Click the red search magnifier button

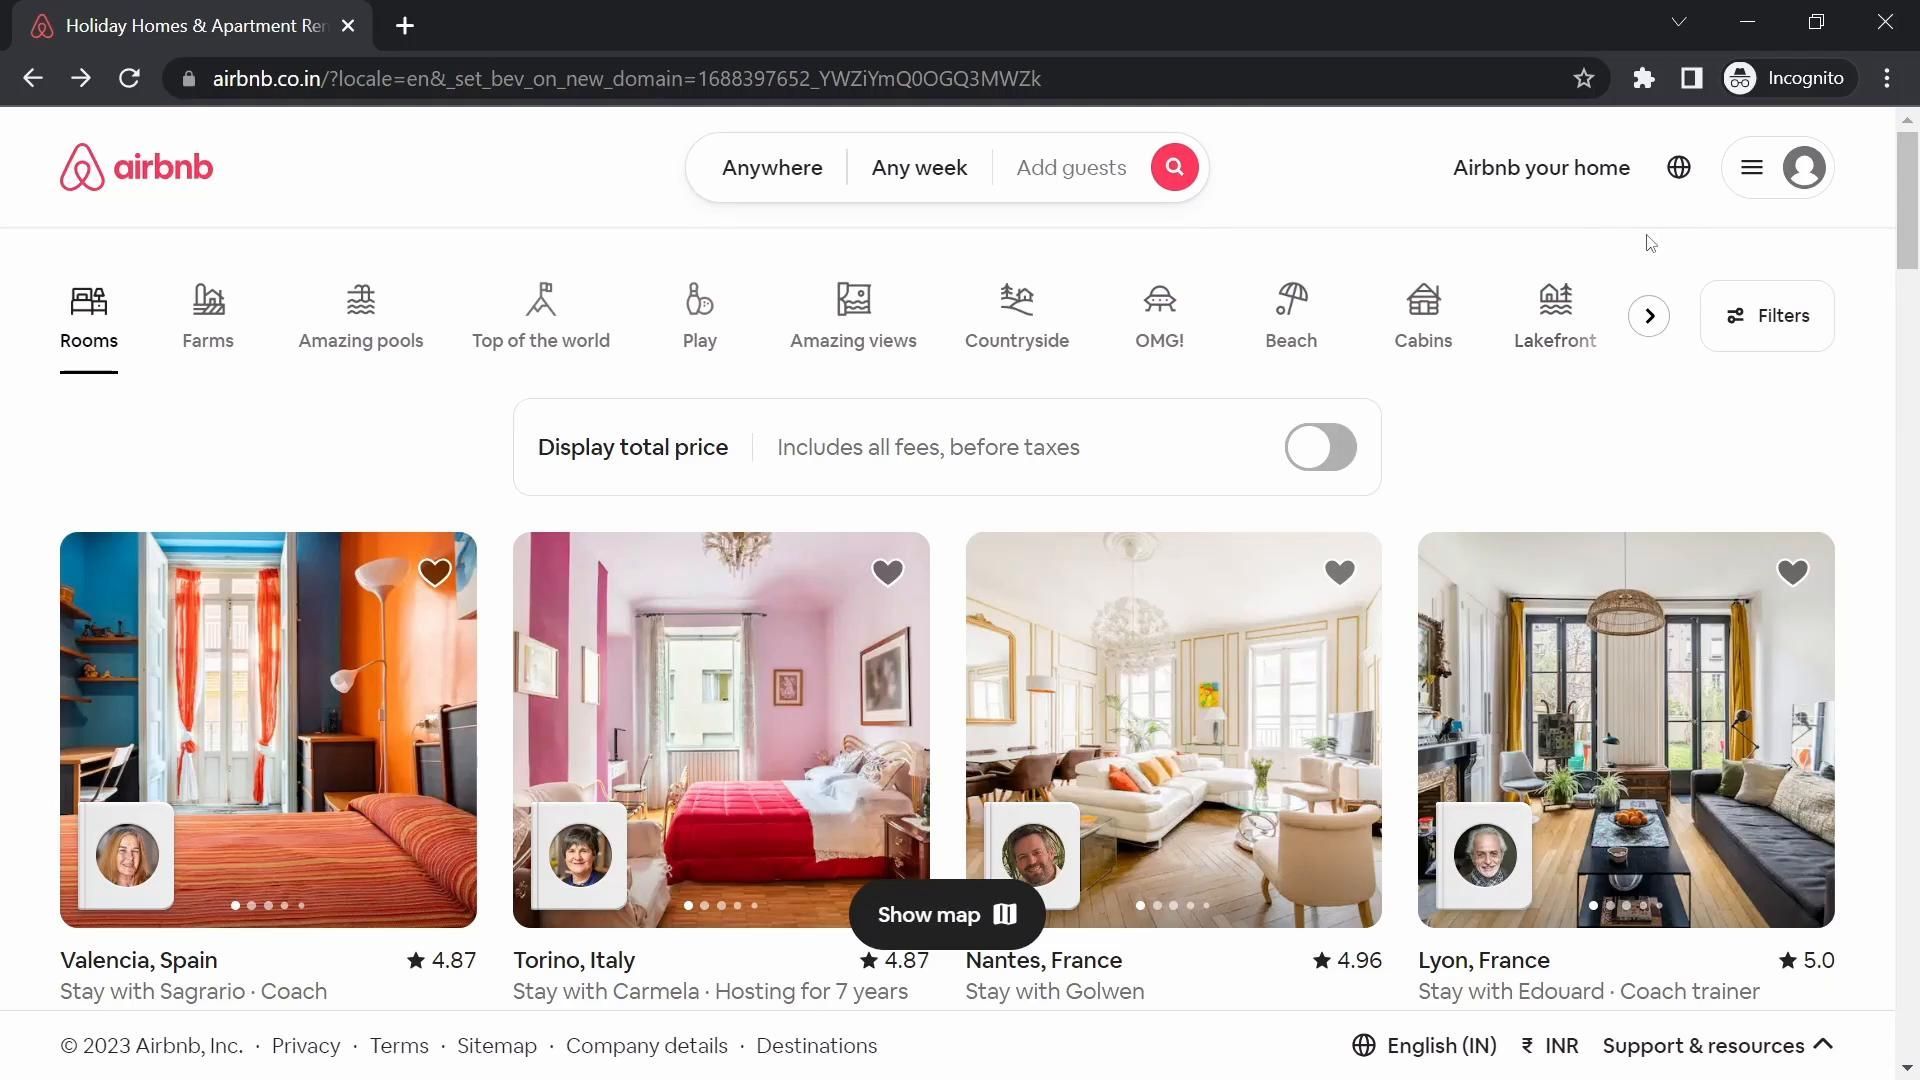pos(1174,167)
